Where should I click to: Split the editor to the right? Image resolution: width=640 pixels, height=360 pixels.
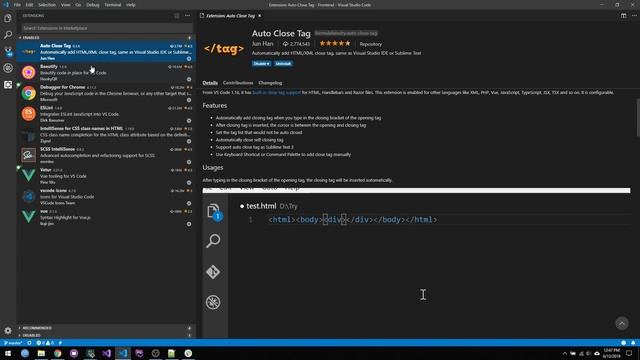pyautogui.click(x=623, y=16)
